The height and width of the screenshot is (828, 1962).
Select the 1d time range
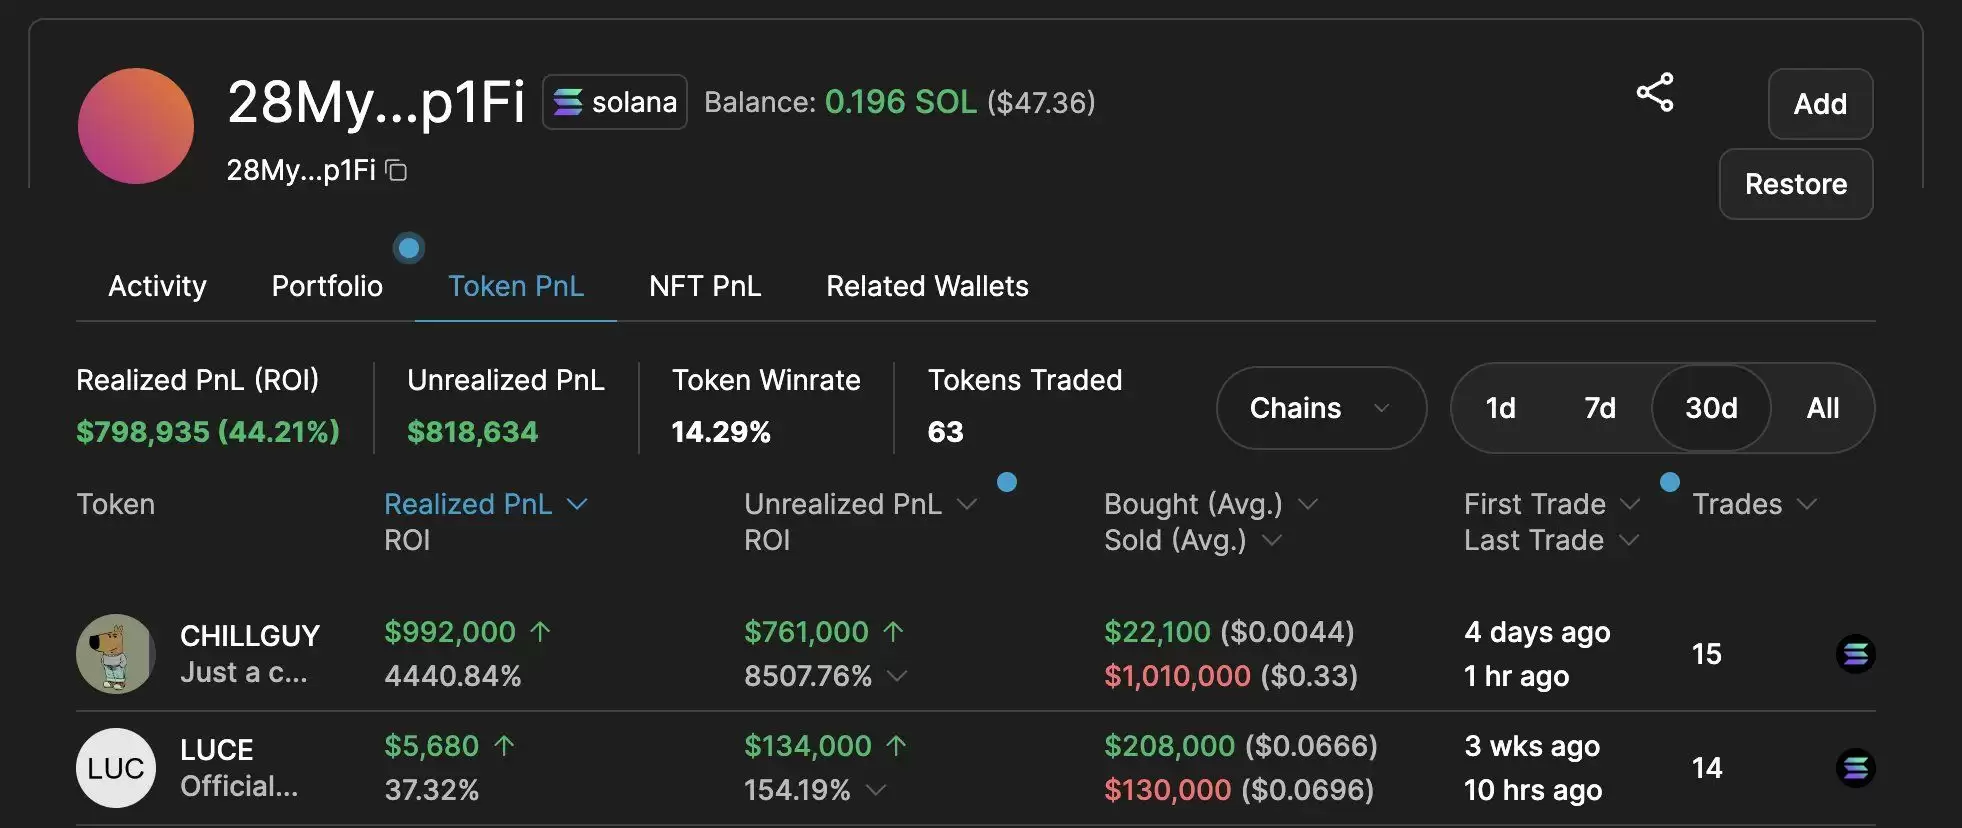tap(1500, 408)
